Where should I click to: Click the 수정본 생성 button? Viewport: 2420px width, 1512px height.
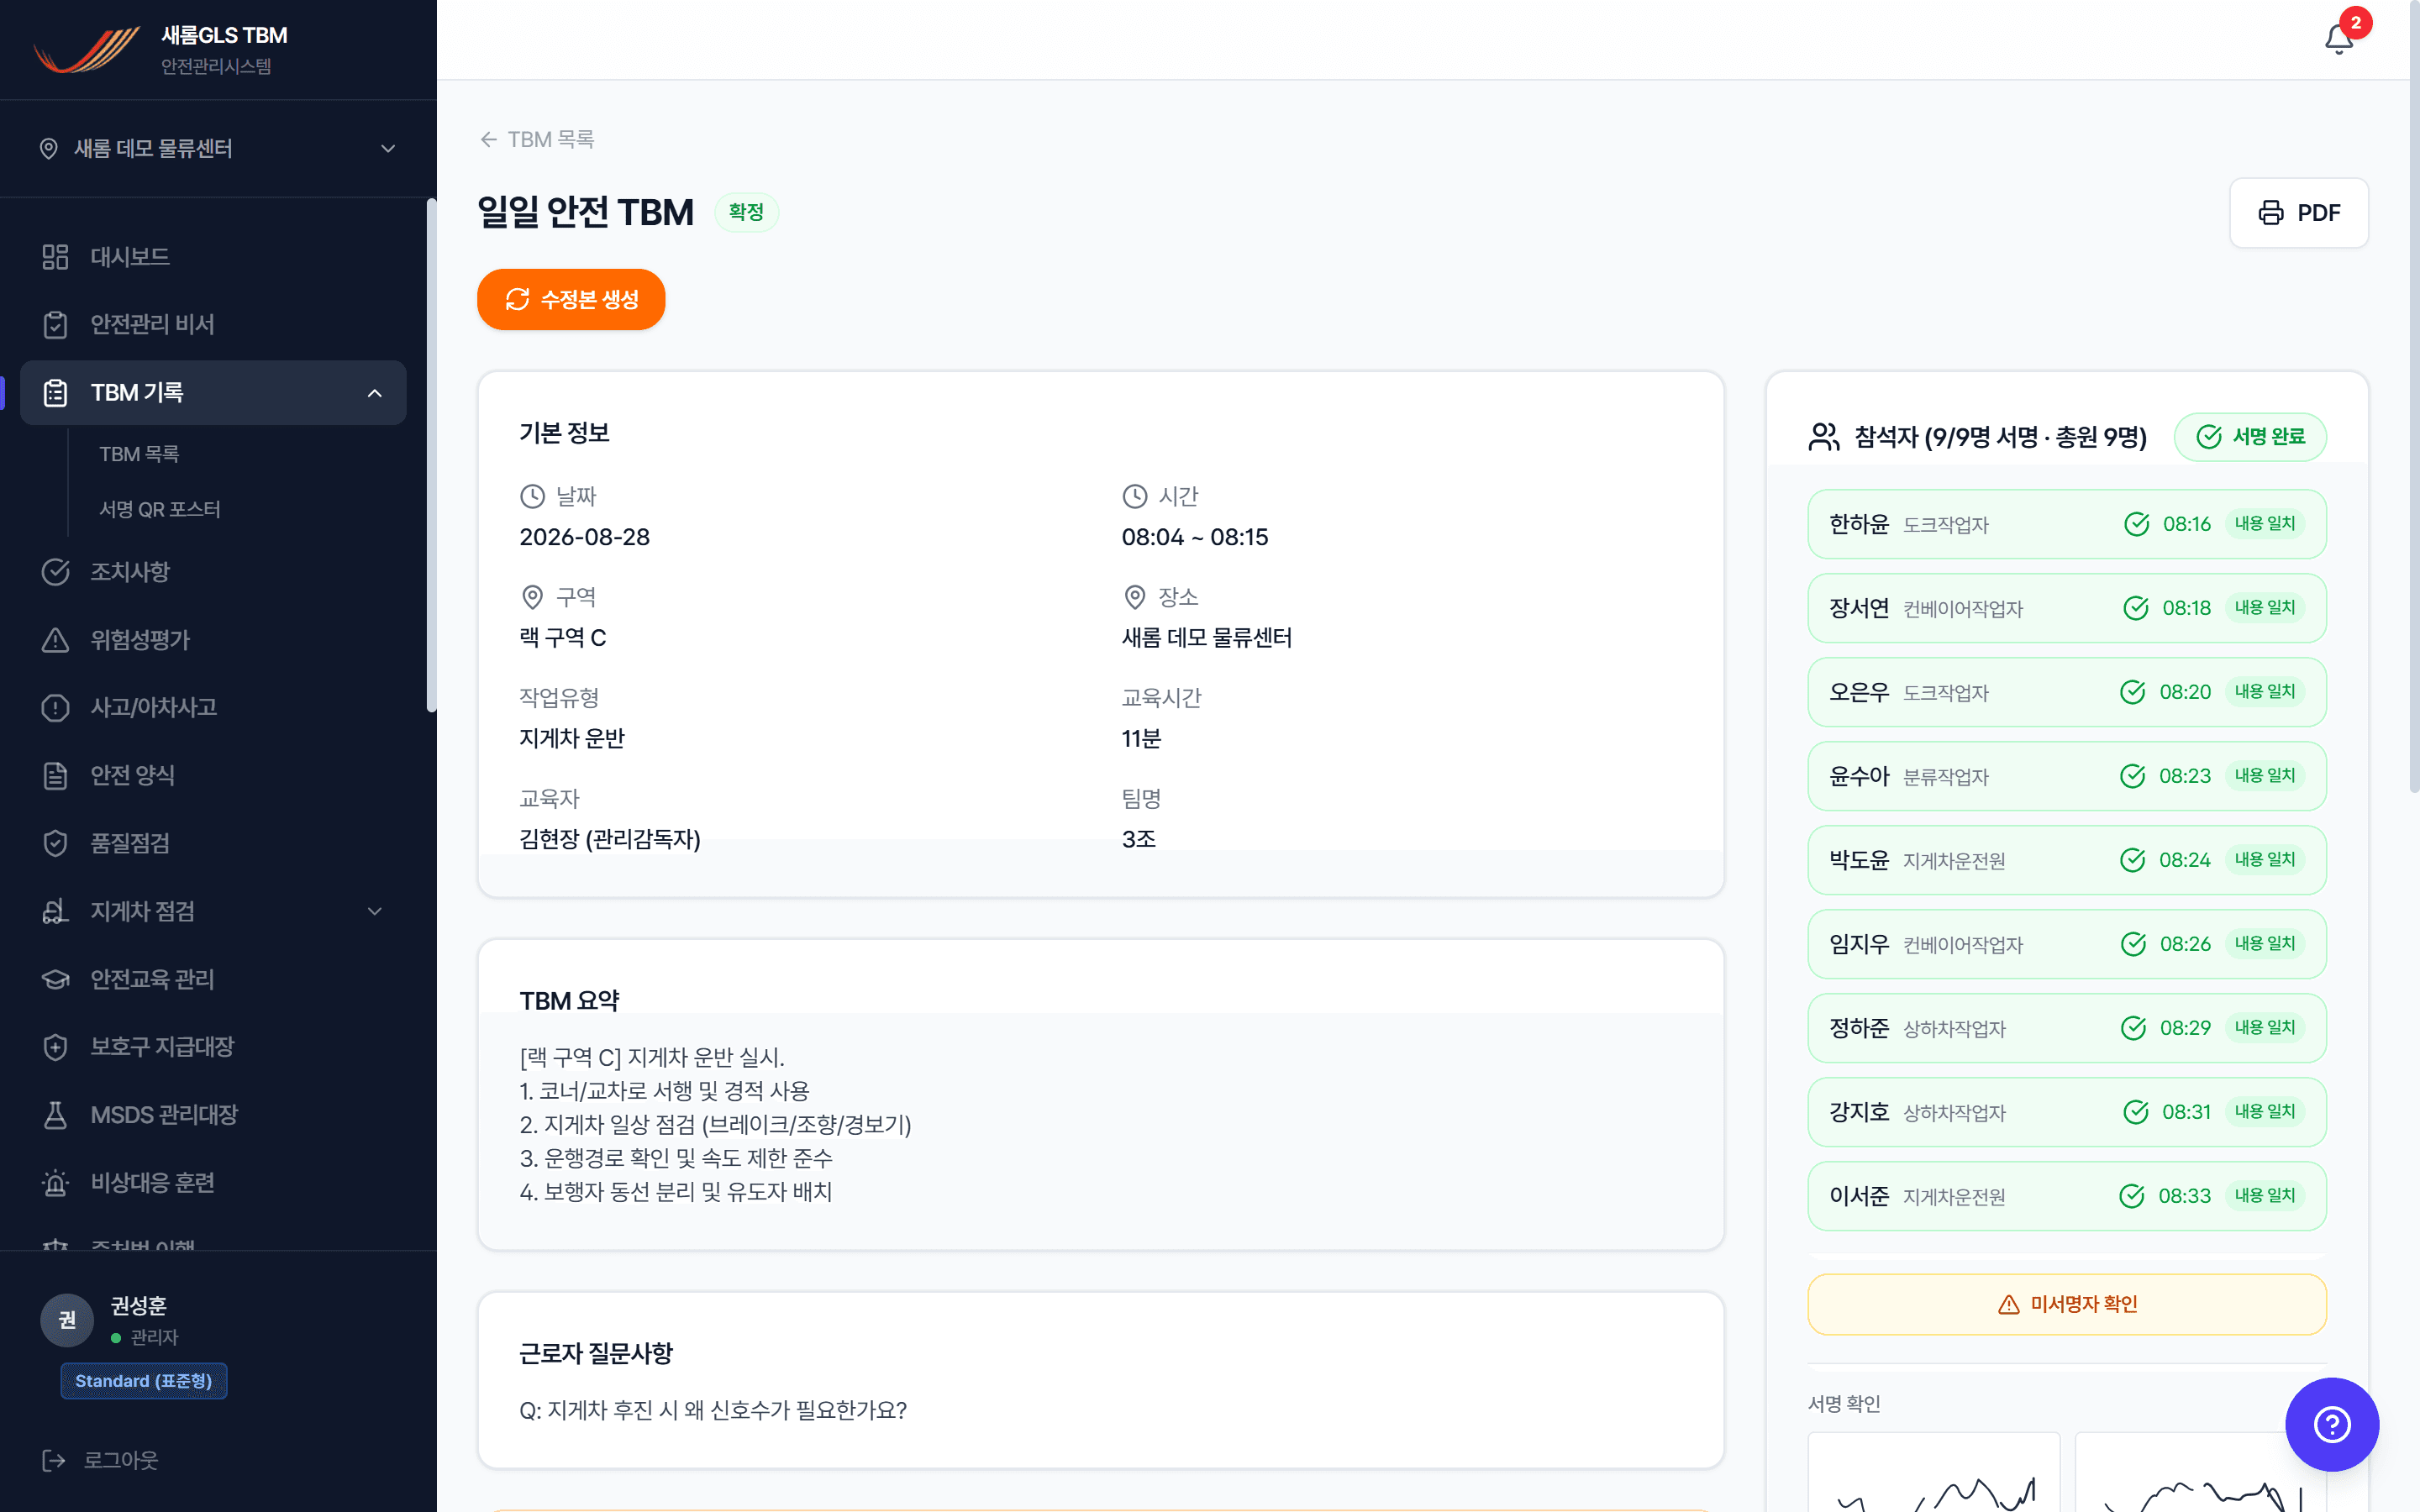pyautogui.click(x=571, y=299)
